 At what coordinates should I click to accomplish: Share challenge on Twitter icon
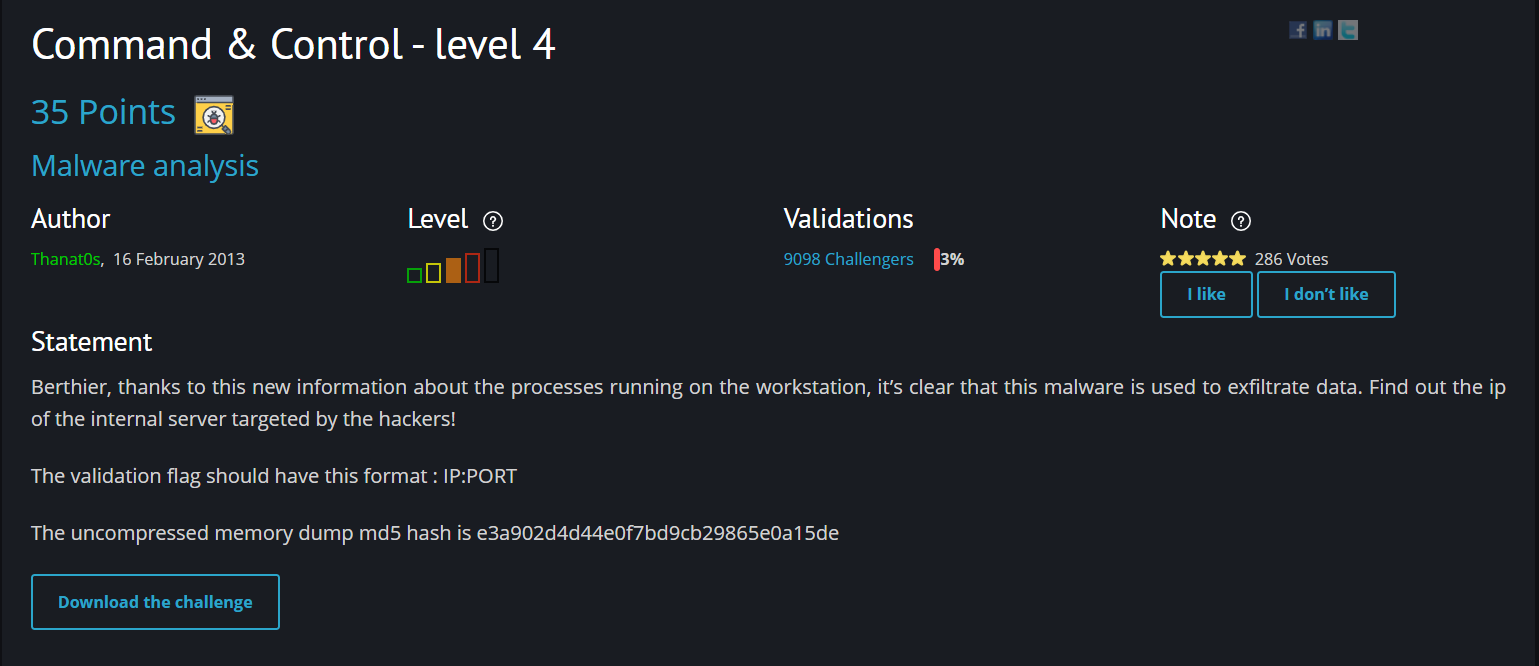(1348, 30)
